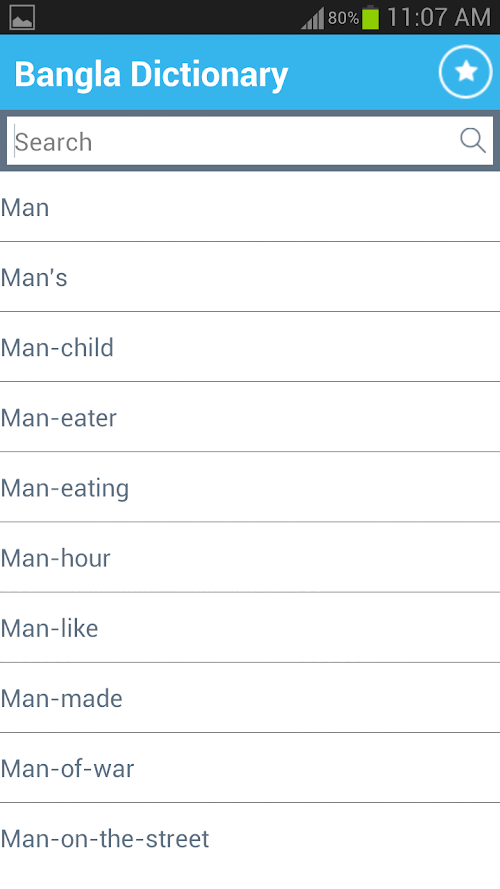This screenshot has height=889, width=500.
Task: Select the Man-child entry
Action: (x=250, y=347)
